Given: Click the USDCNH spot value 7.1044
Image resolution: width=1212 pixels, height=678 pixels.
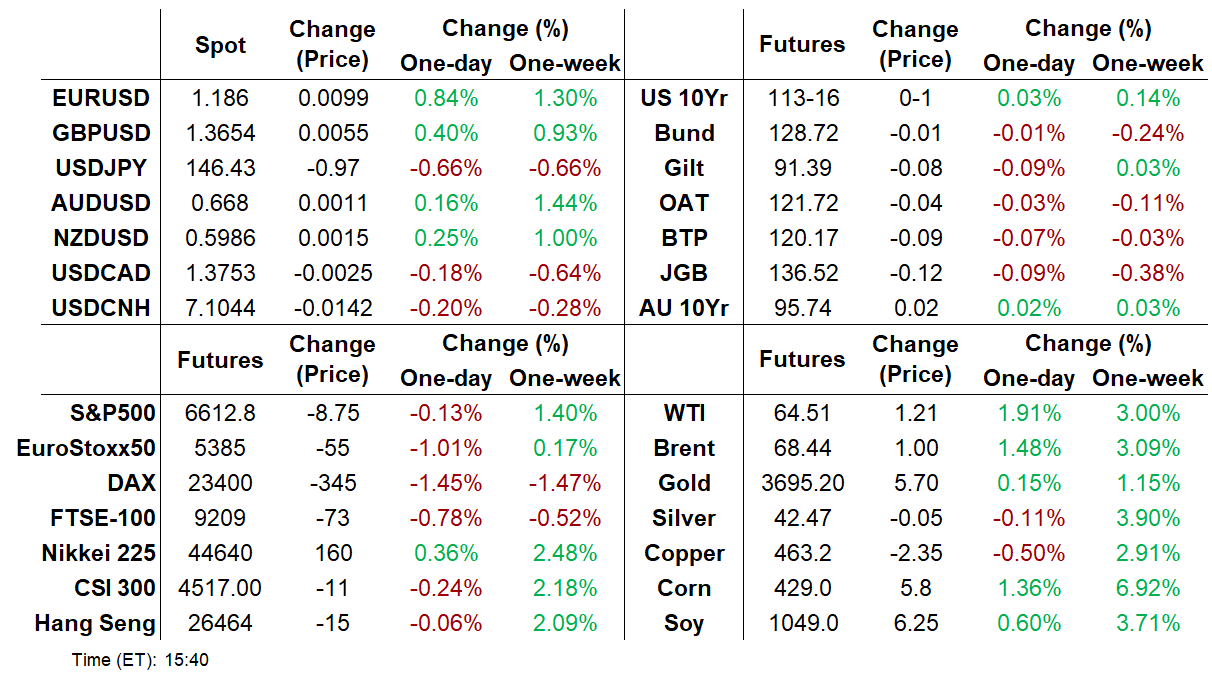Looking at the screenshot, I should click(x=220, y=308).
